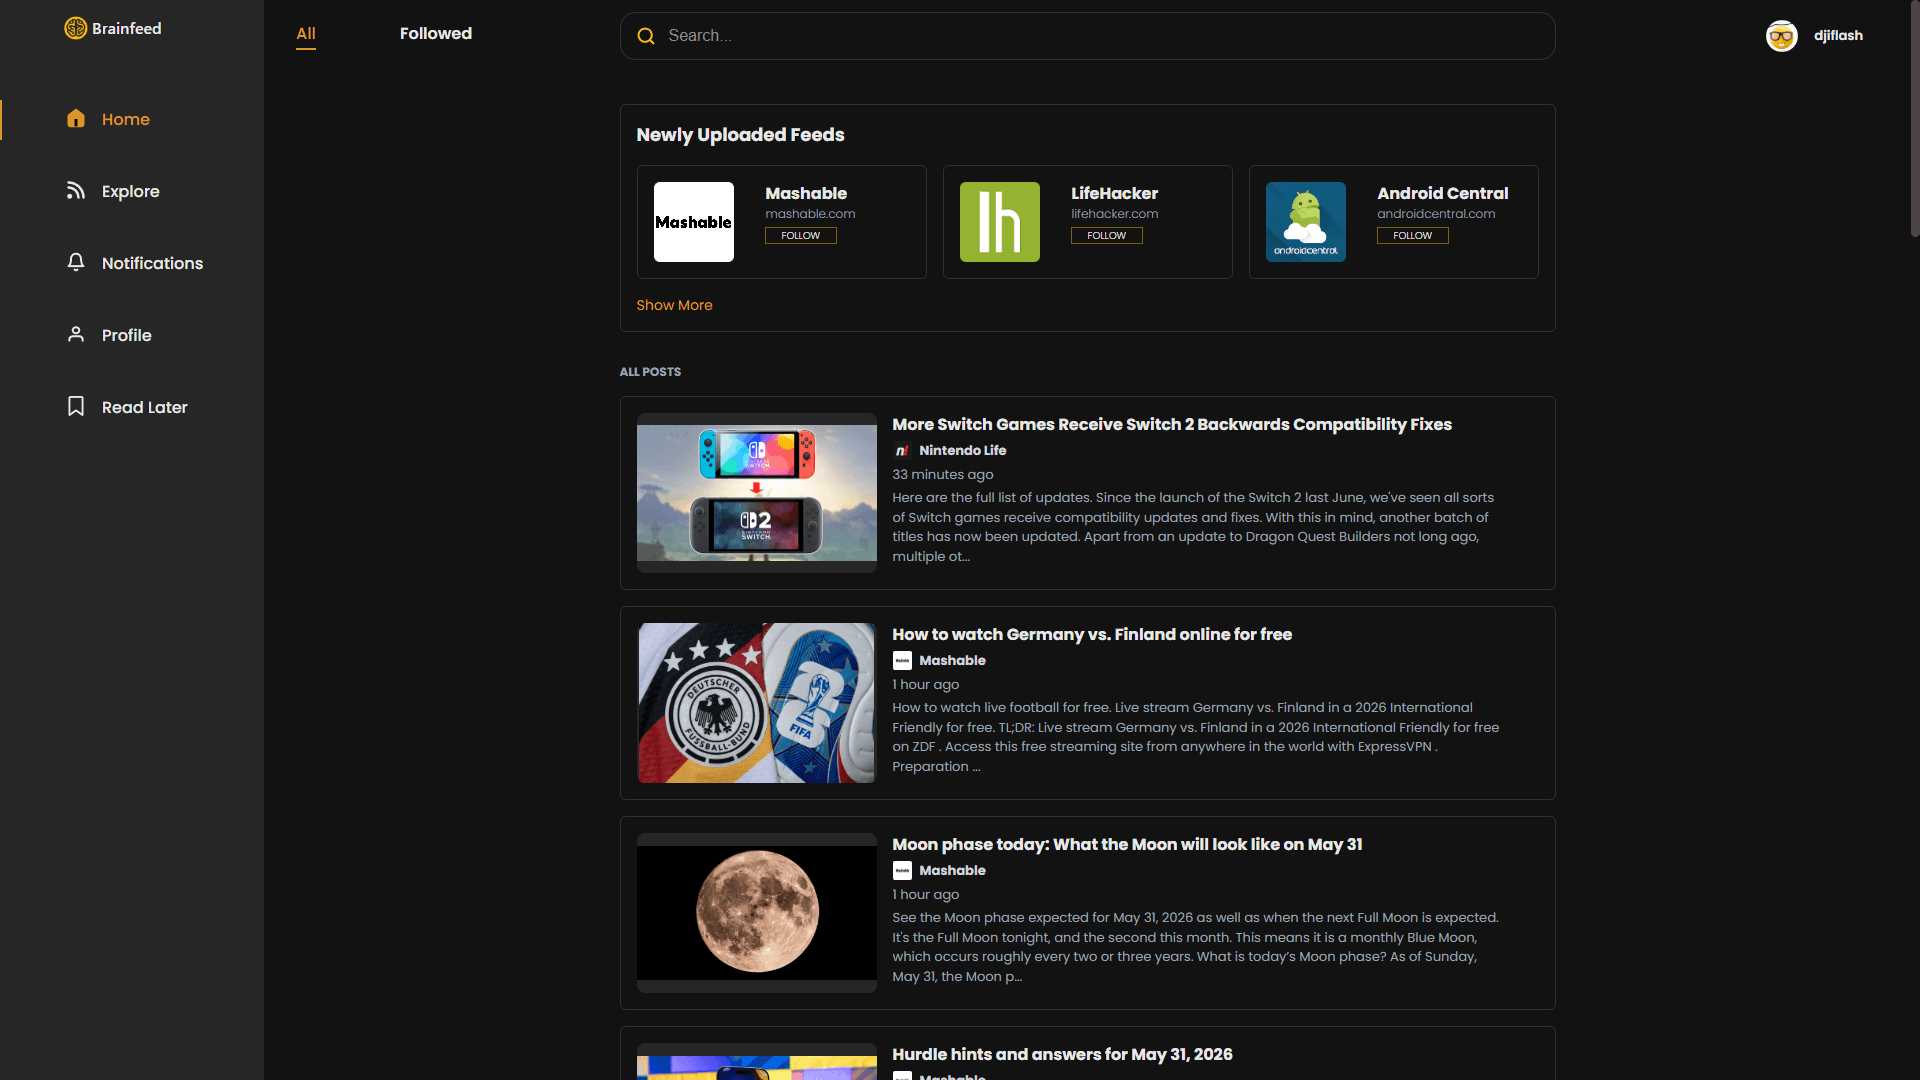Click the Nintendo Life source name
1920x1080 pixels.
pyautogui.click(x=963, y=451)
